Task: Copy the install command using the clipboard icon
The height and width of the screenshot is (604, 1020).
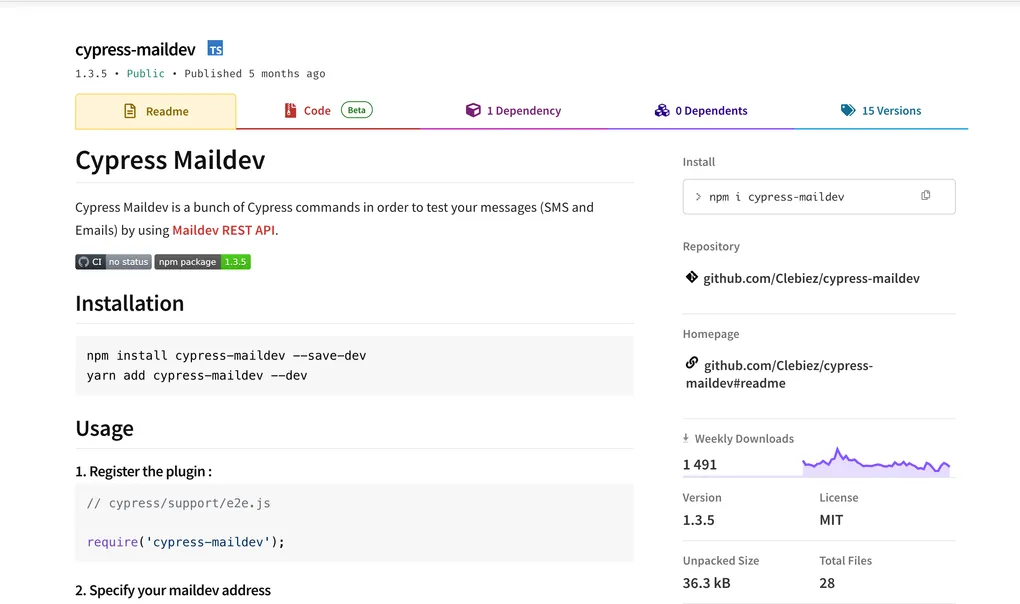Action: (925, 196)
